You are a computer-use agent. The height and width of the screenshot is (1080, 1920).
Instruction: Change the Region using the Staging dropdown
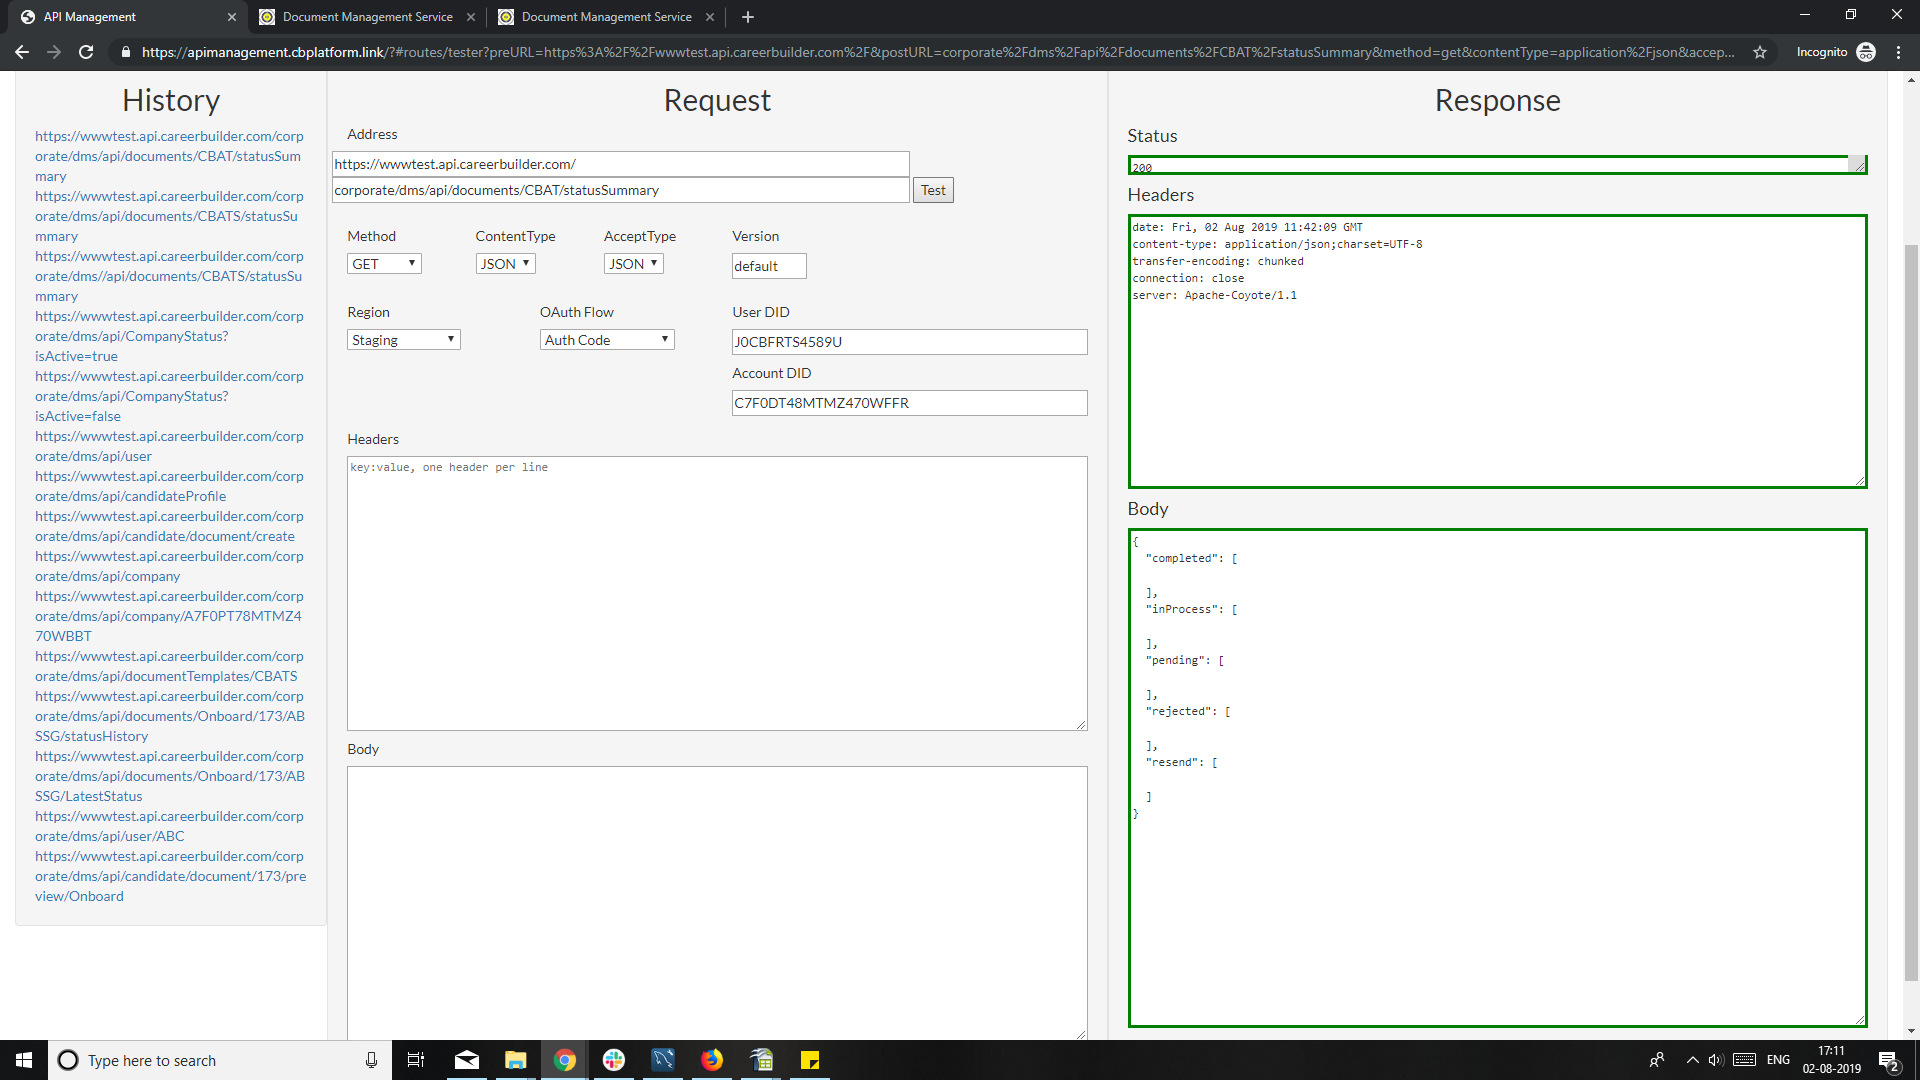click(403, 339)
